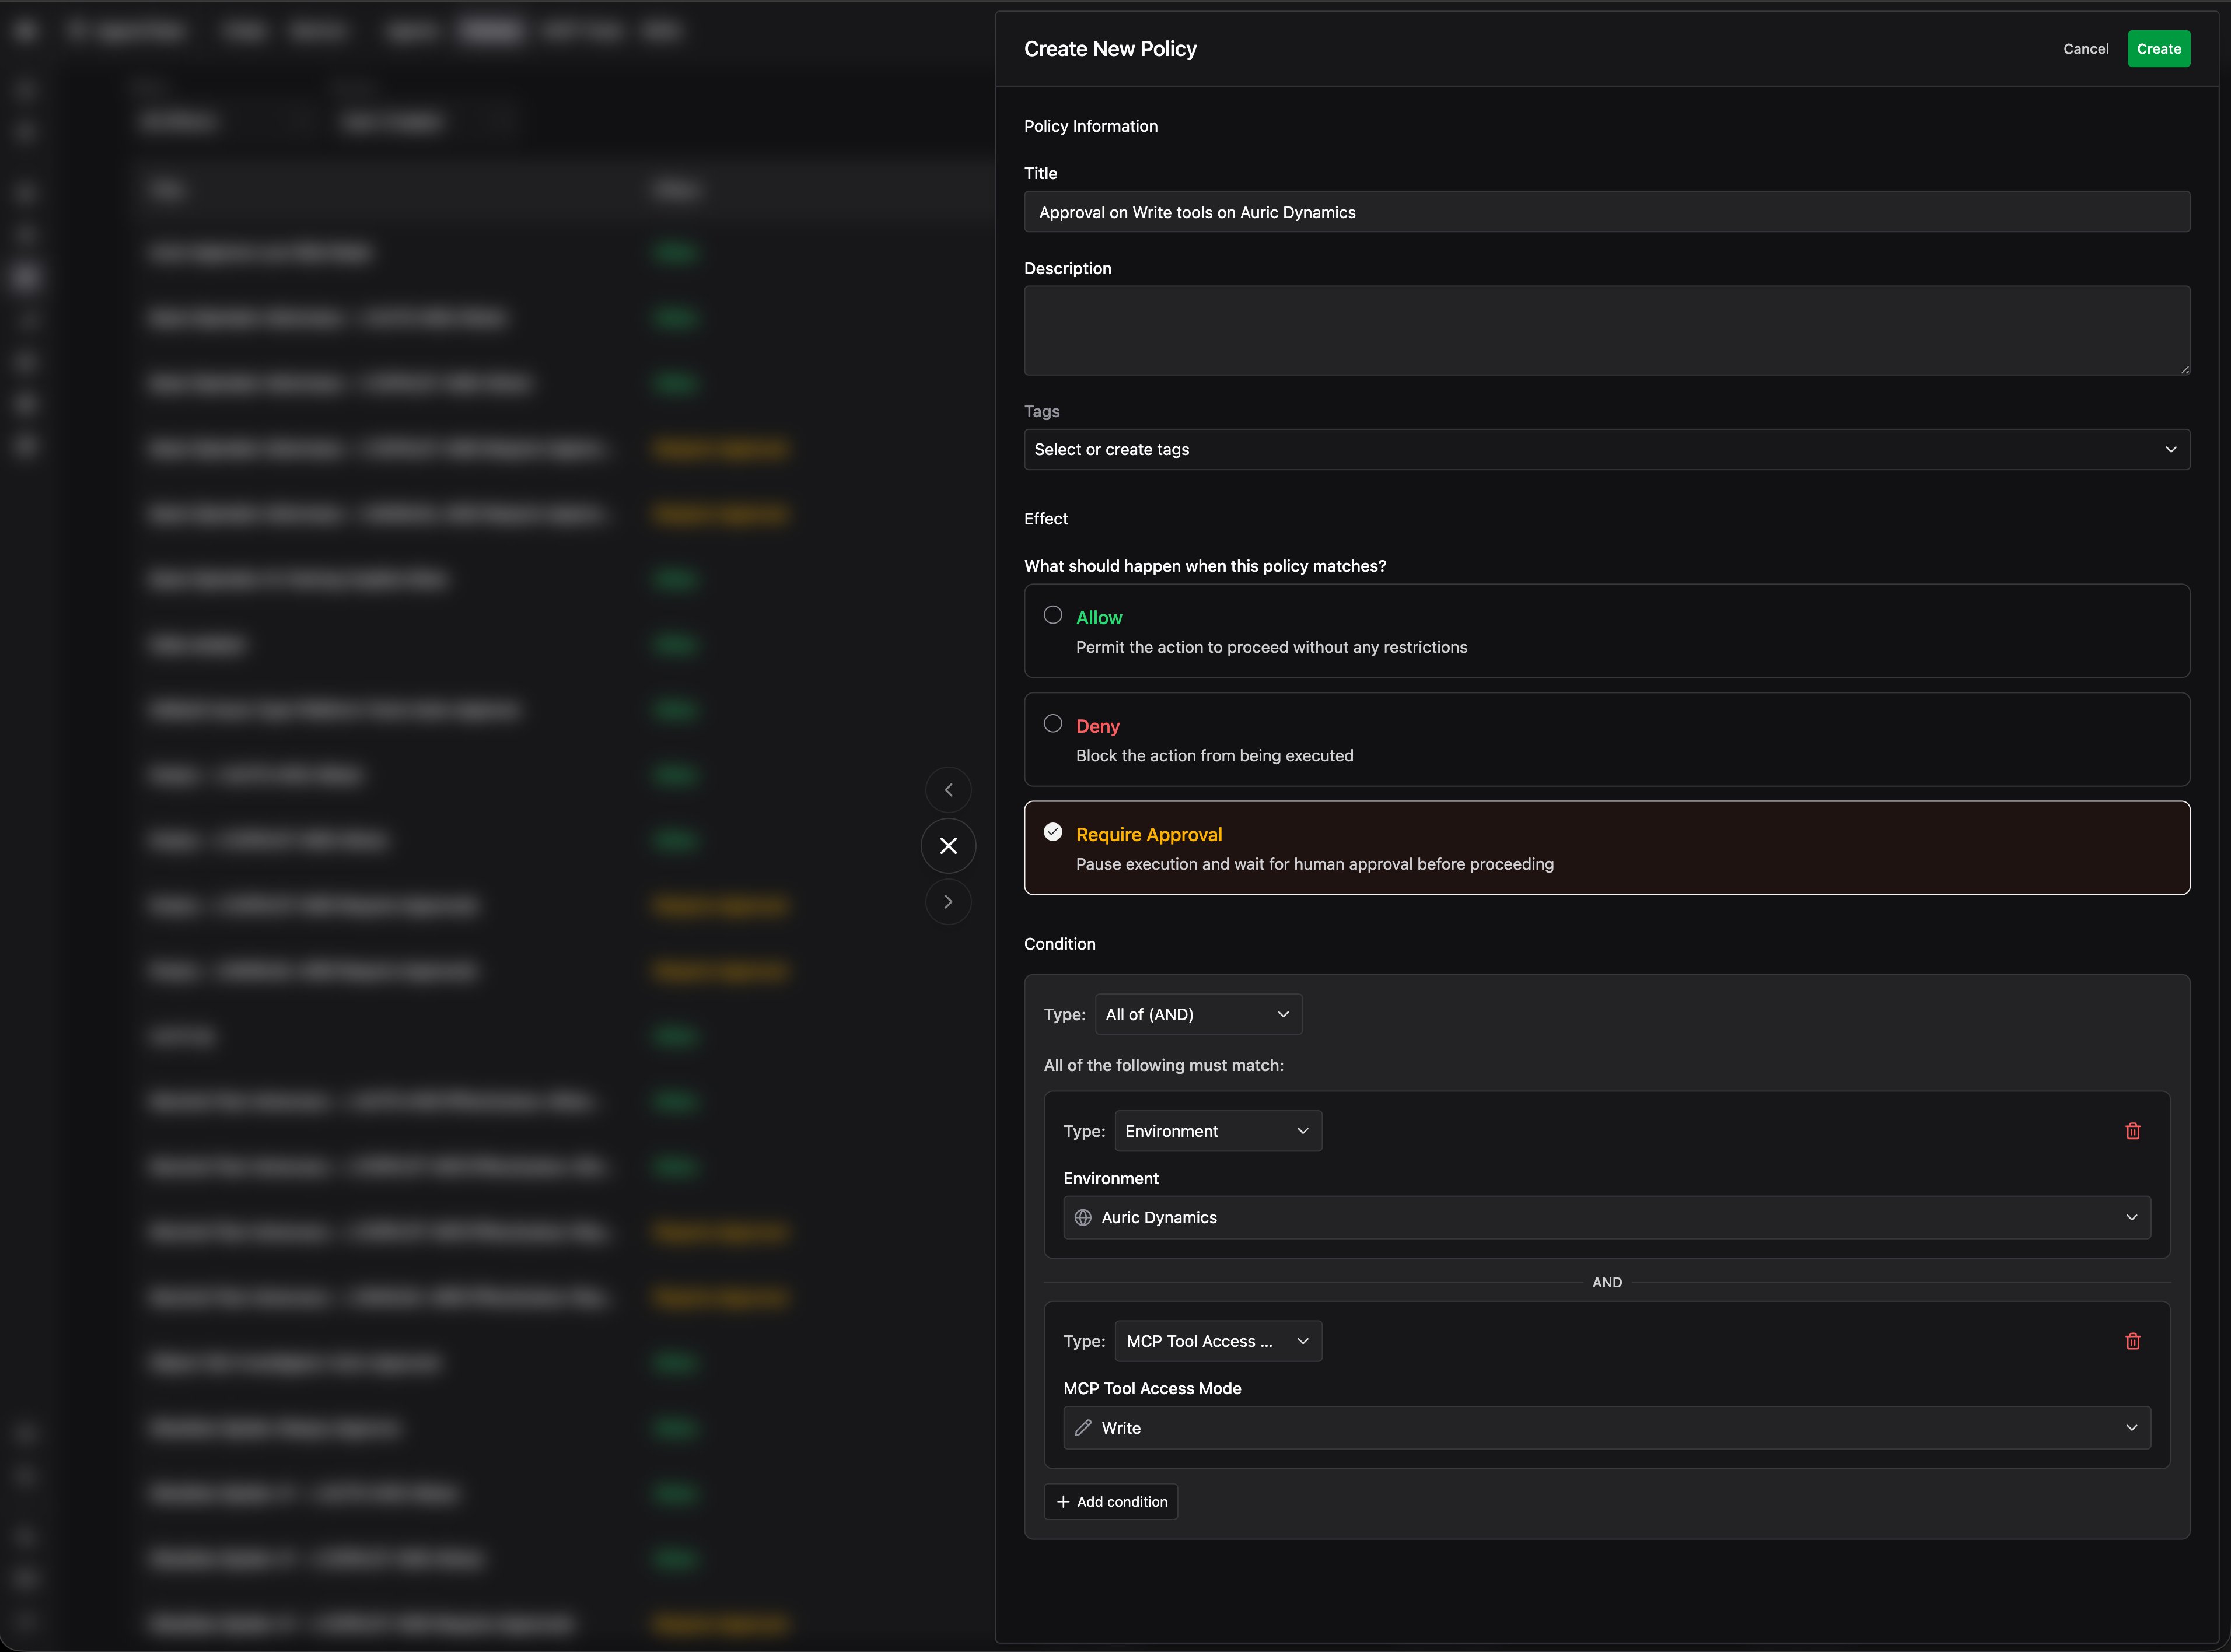Expand the Auric Dynamics environment dropdown

point(1606,1218)
